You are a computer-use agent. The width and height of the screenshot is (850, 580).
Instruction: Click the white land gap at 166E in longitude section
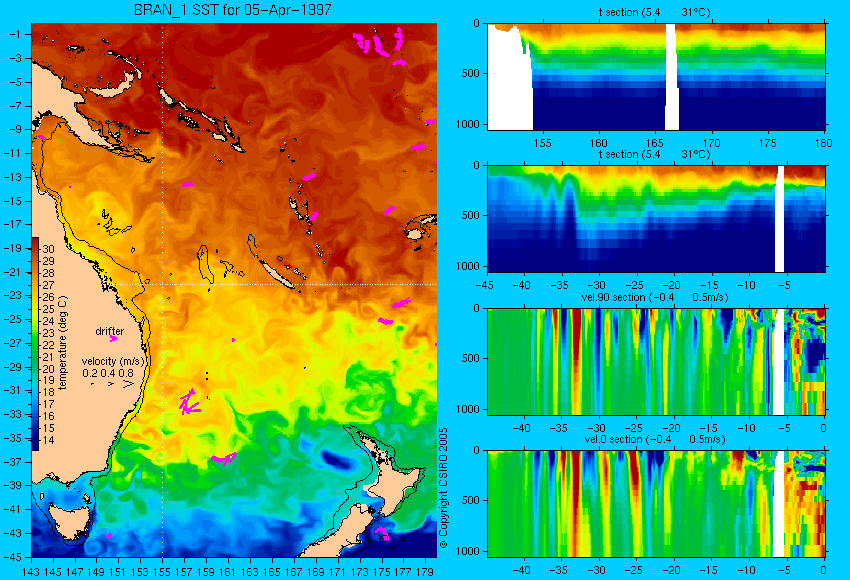(672, 76)
